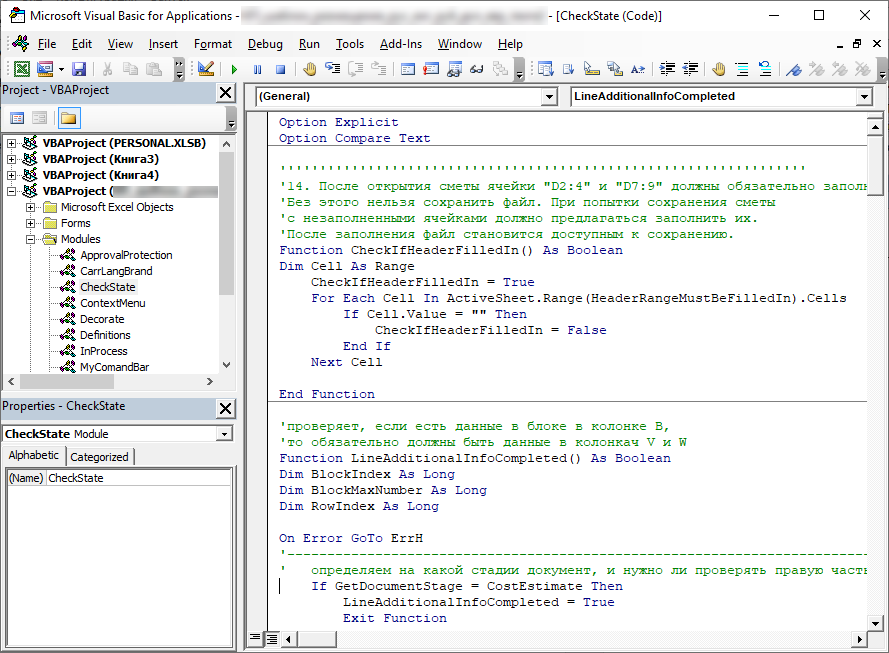
Task: Reset the running project with stop icon
Action: point(280,69)
